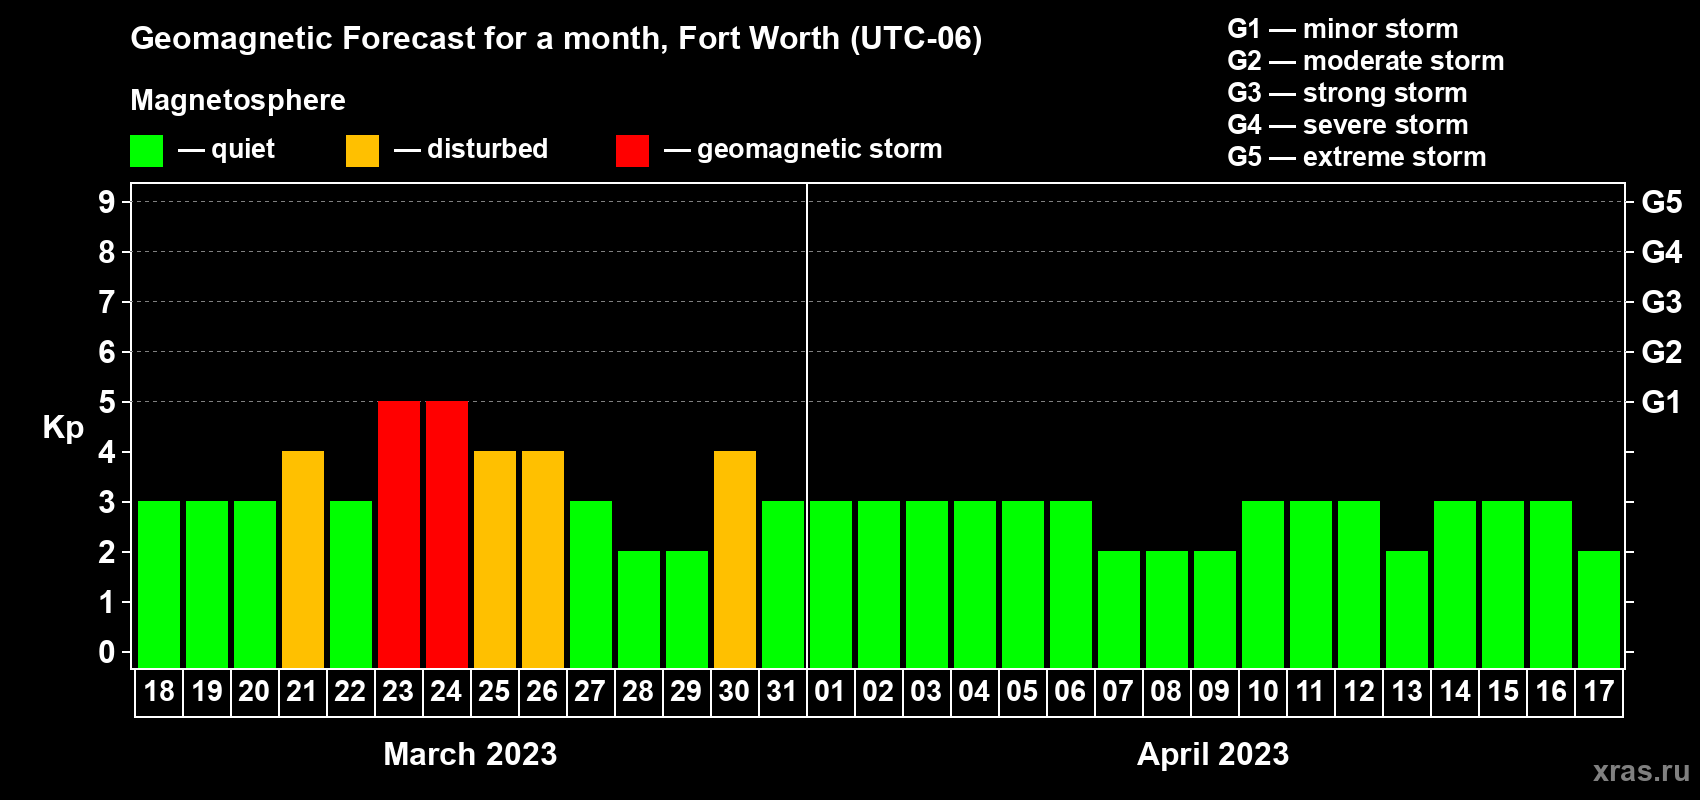1700x800 pixels.
Task: Click the date label 22
Action: pos(350,691)
